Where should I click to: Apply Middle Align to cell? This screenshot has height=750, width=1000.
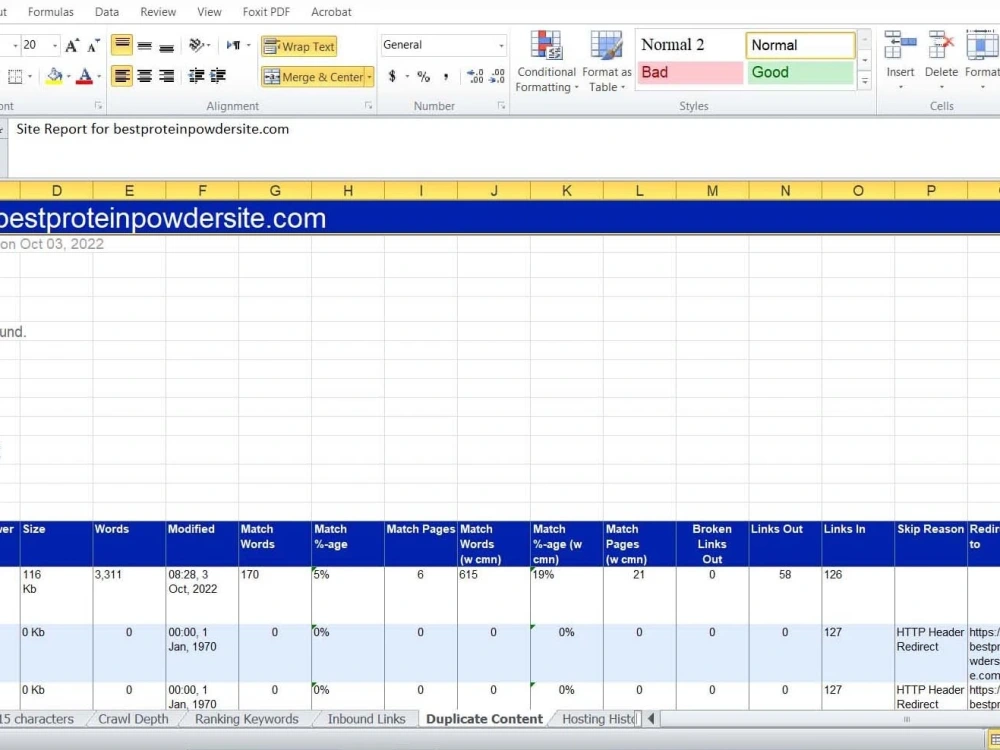[145, 45]
